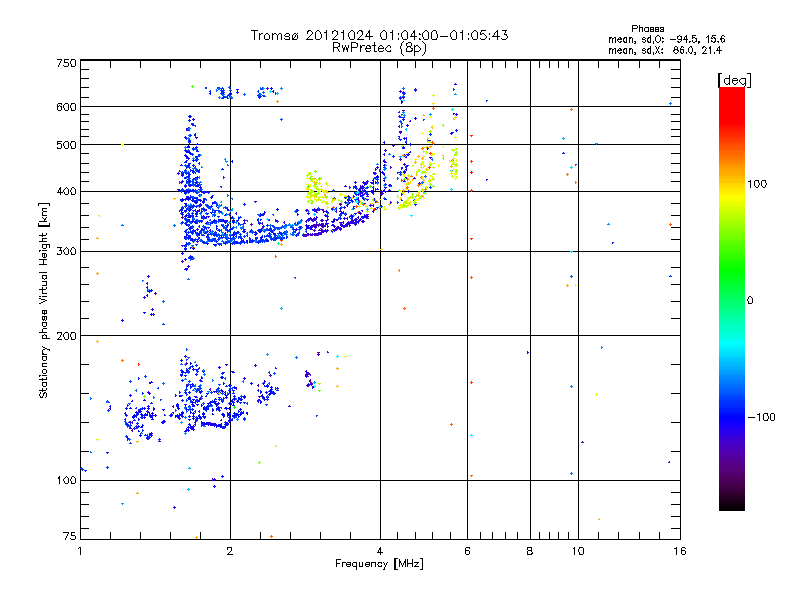The height and width of the screenshot is (600, 800).
Task: Click the y-axis tick label '300'
Action: (66, 251)
